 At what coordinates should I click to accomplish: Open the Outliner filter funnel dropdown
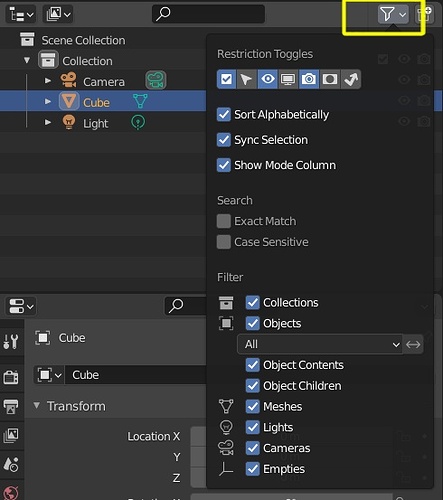pos(393,14)
